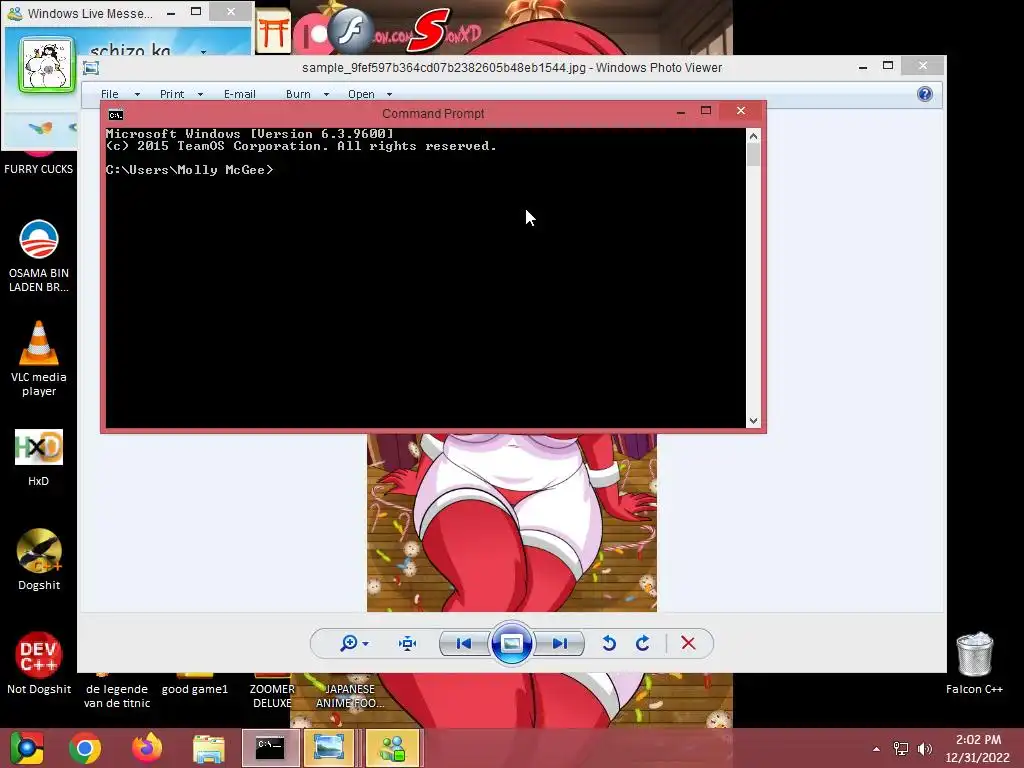Rotate the photo clockwise
1024x768 pixels.
(x=643, y=643)
